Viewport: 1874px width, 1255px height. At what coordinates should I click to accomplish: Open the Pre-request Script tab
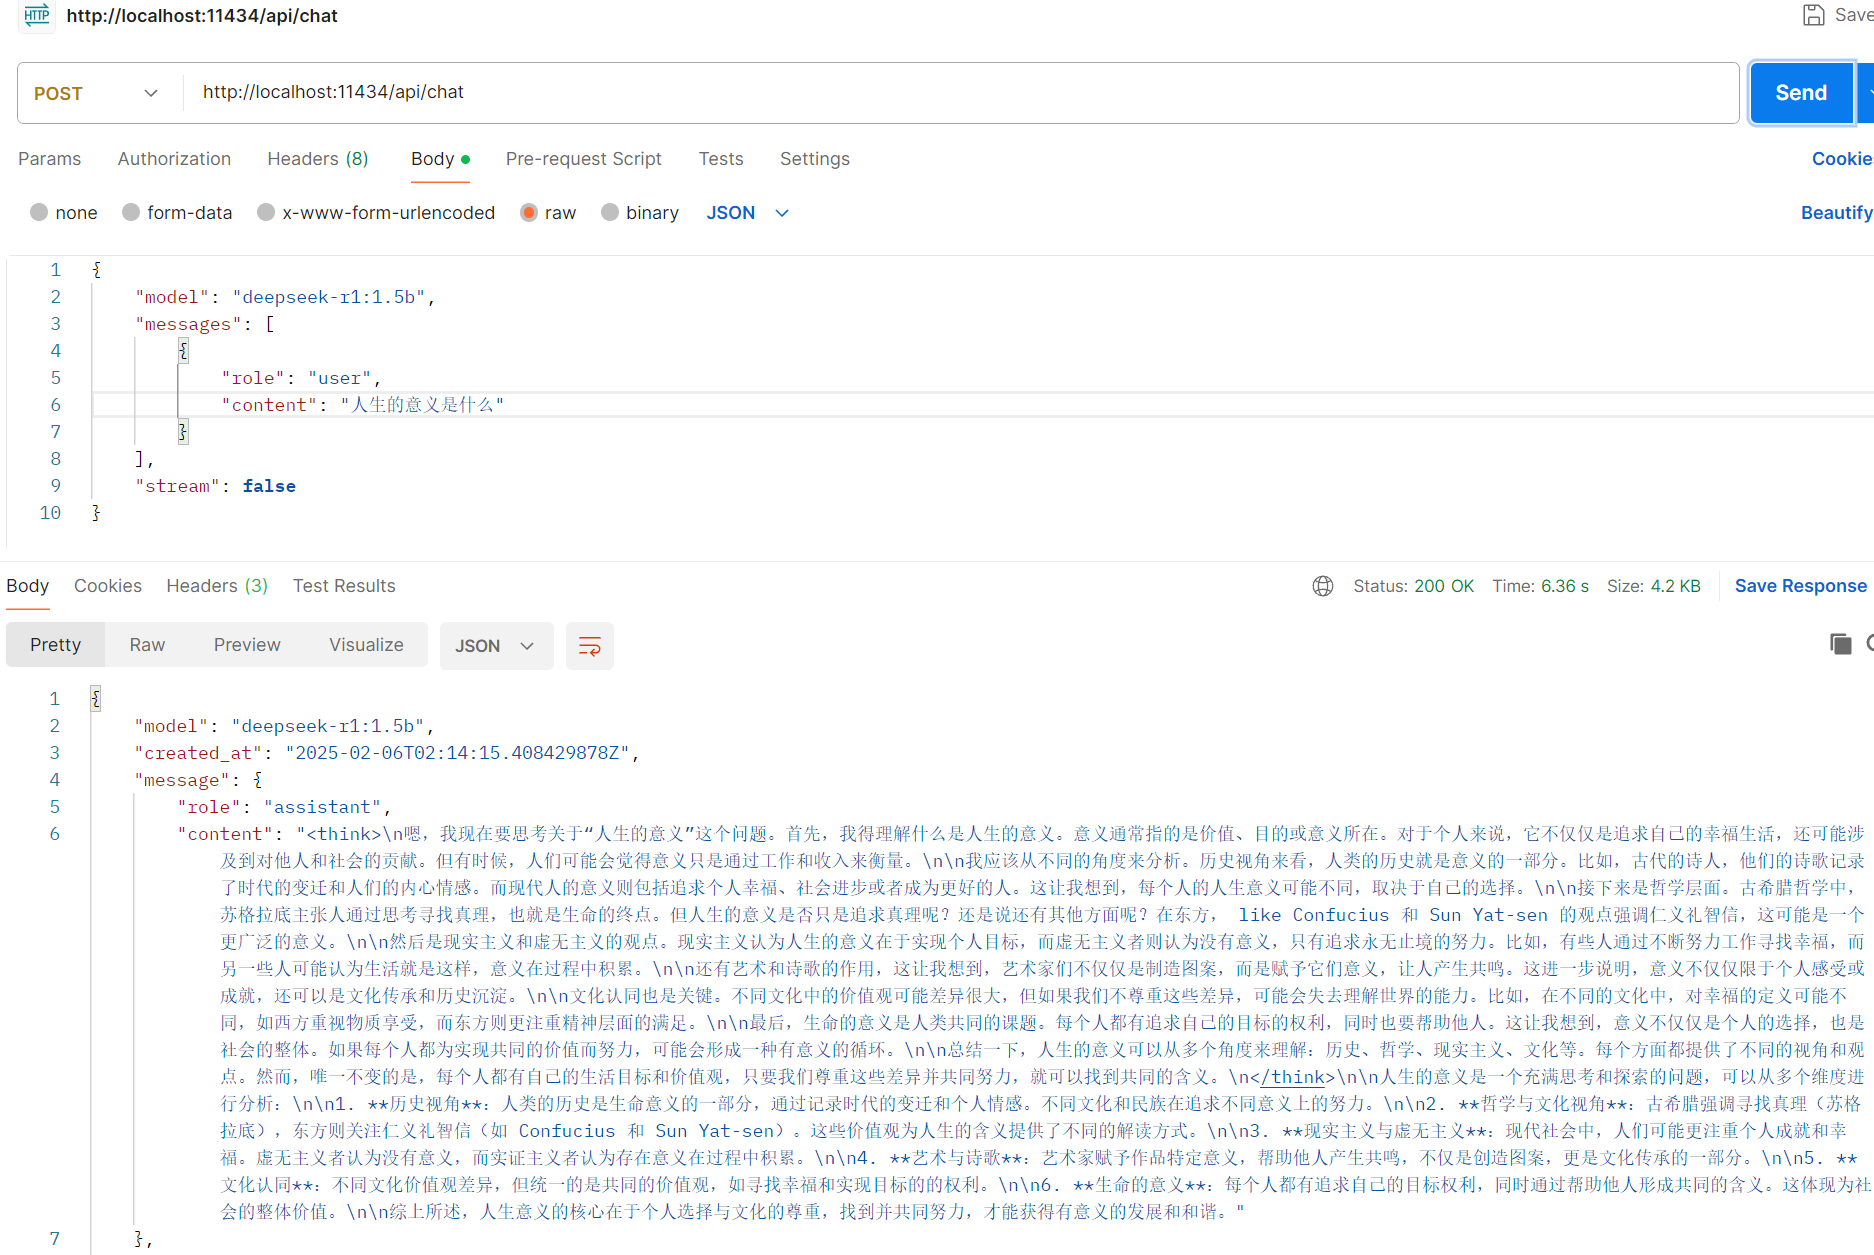(x=584, y=159)
